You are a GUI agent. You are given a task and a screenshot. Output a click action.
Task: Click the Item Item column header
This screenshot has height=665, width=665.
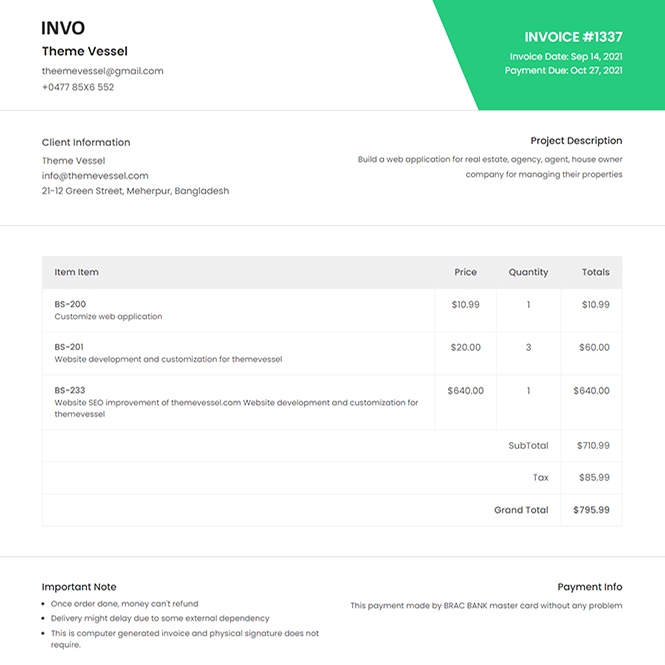coord(76,272)
